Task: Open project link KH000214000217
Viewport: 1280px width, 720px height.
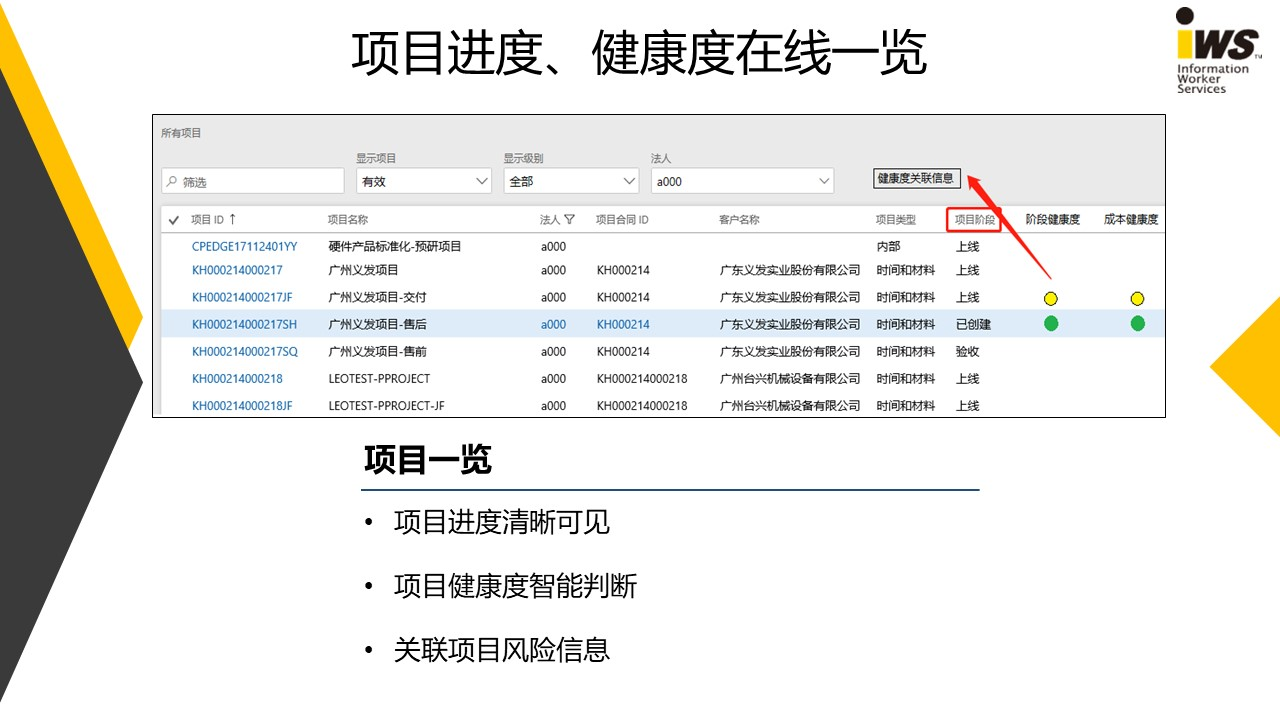Action: 237,270
